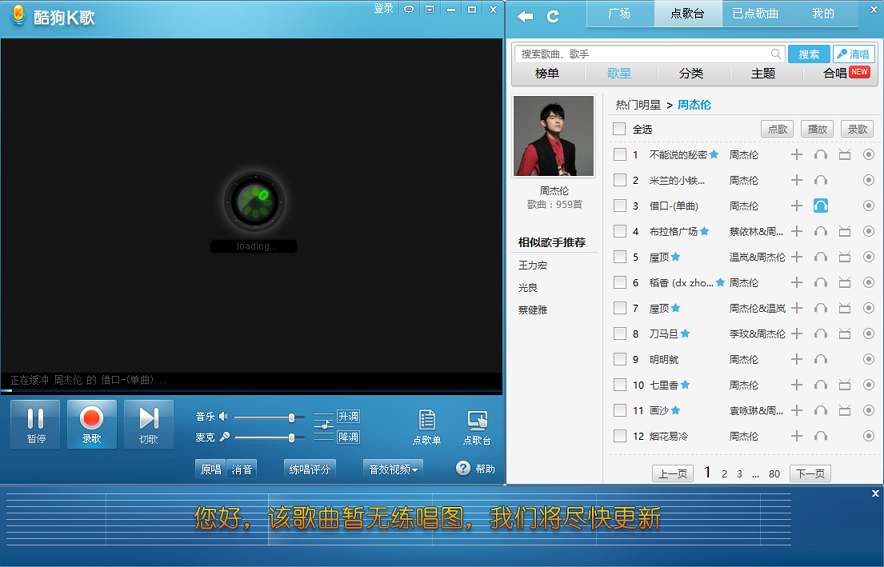
Task: Open the 已点歌曲 tab
Action: [755, 14]
